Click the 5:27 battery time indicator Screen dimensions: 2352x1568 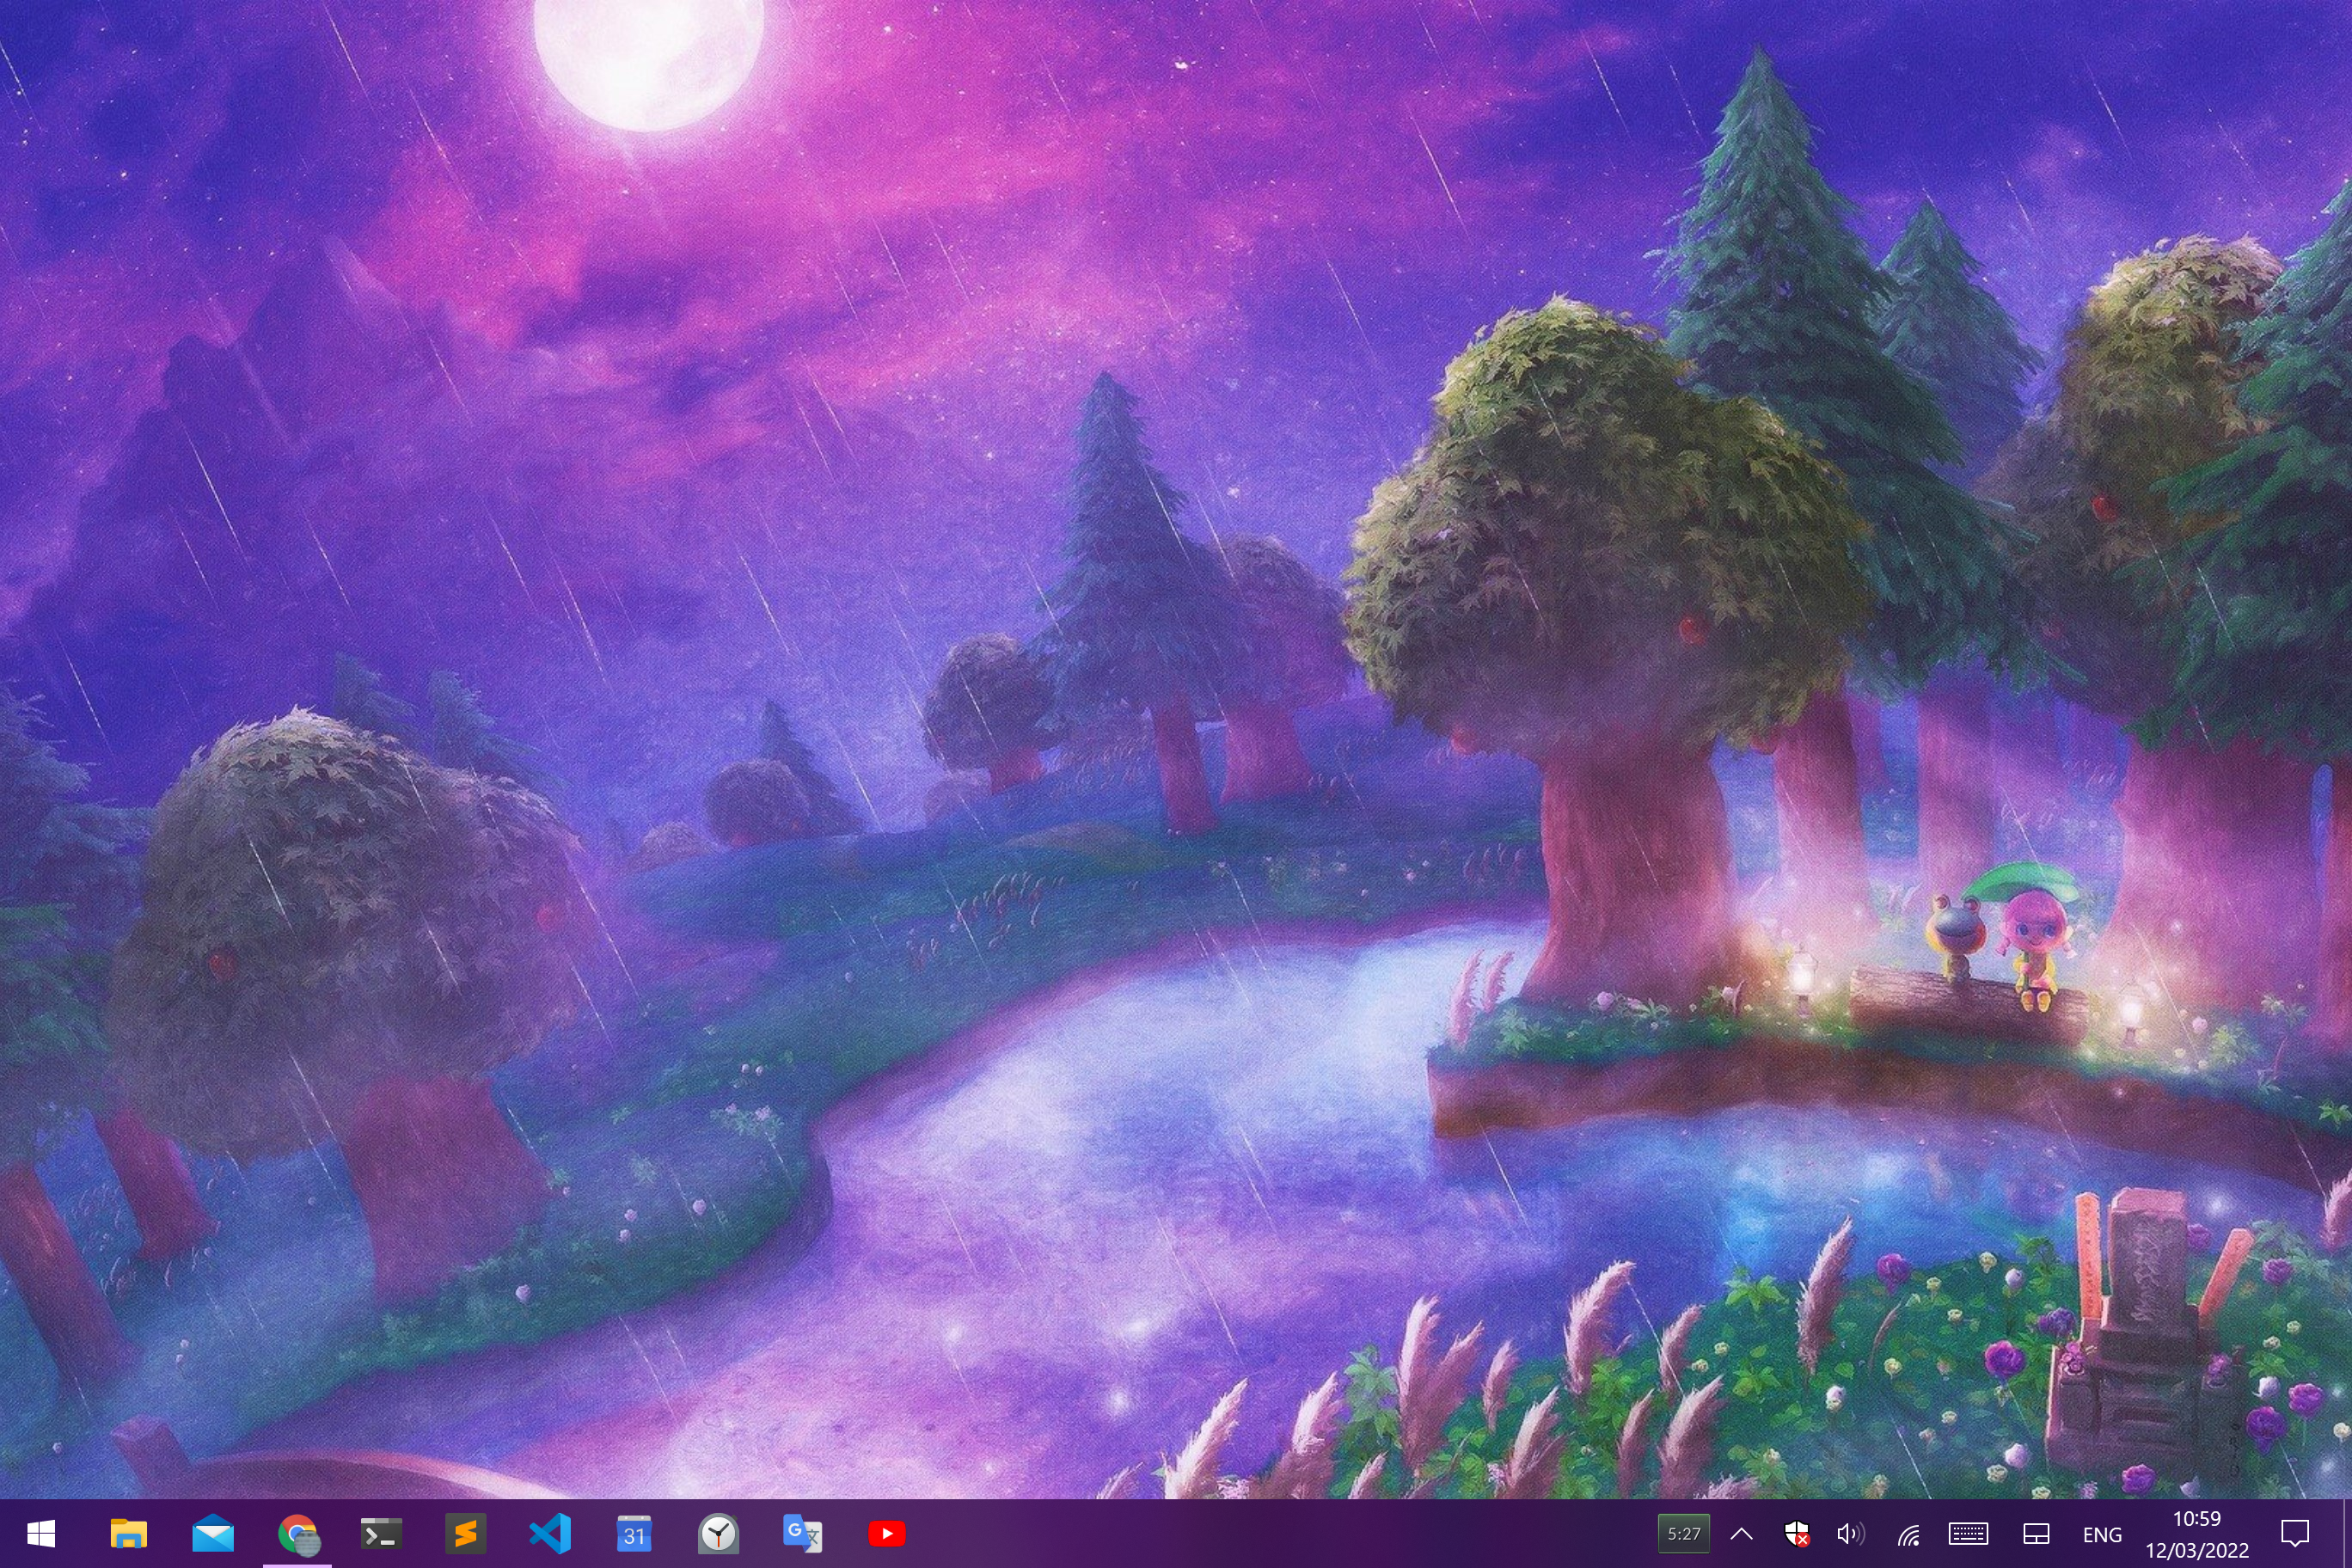click(x=1684, y=1533)
